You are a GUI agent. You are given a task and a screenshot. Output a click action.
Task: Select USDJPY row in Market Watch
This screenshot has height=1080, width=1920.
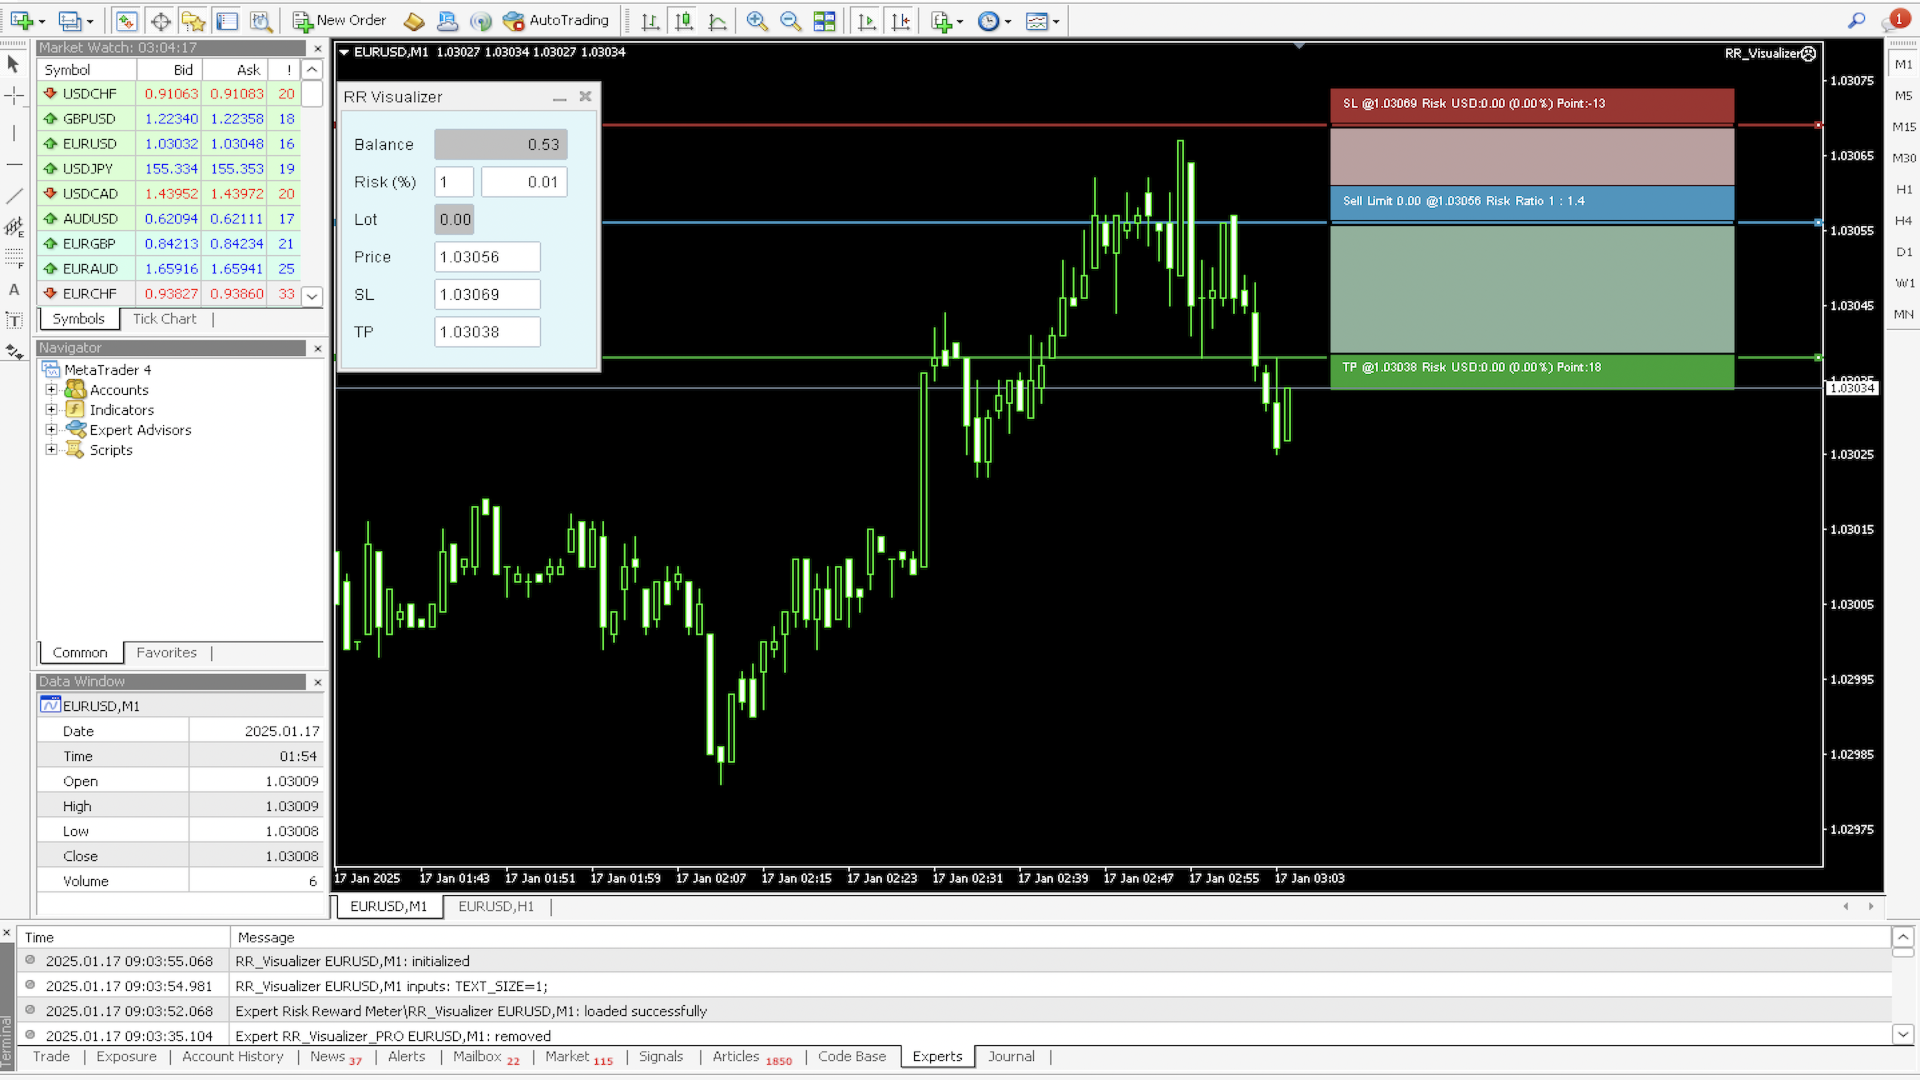tap(169, 169)
